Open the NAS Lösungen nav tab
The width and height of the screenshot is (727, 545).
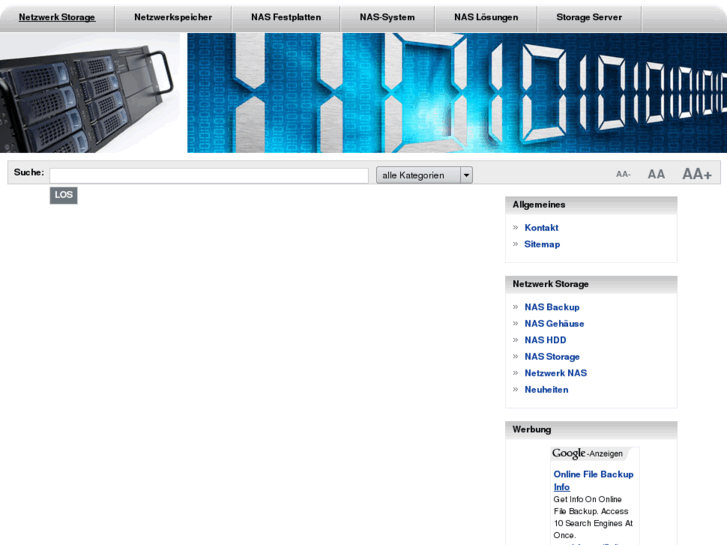[486, 18]
